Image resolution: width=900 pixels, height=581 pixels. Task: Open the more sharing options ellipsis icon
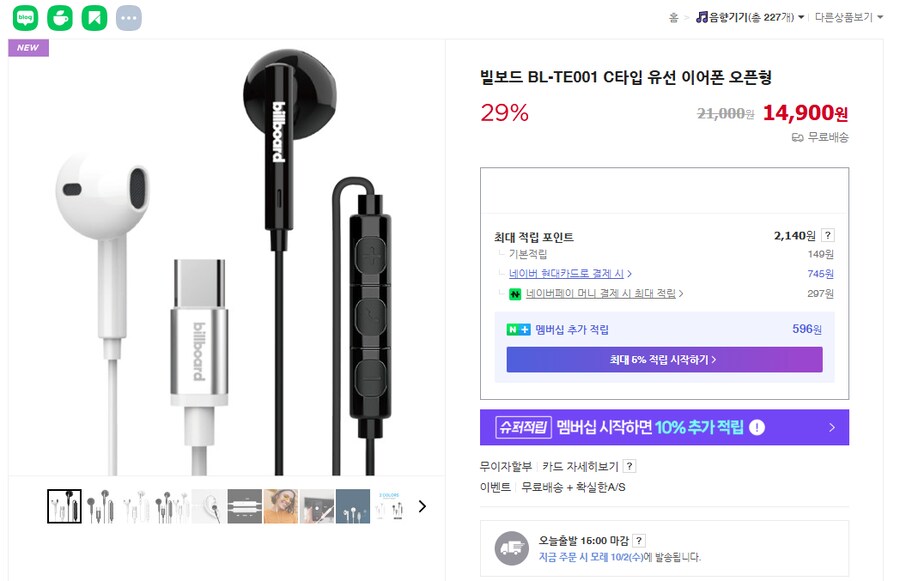129,17
